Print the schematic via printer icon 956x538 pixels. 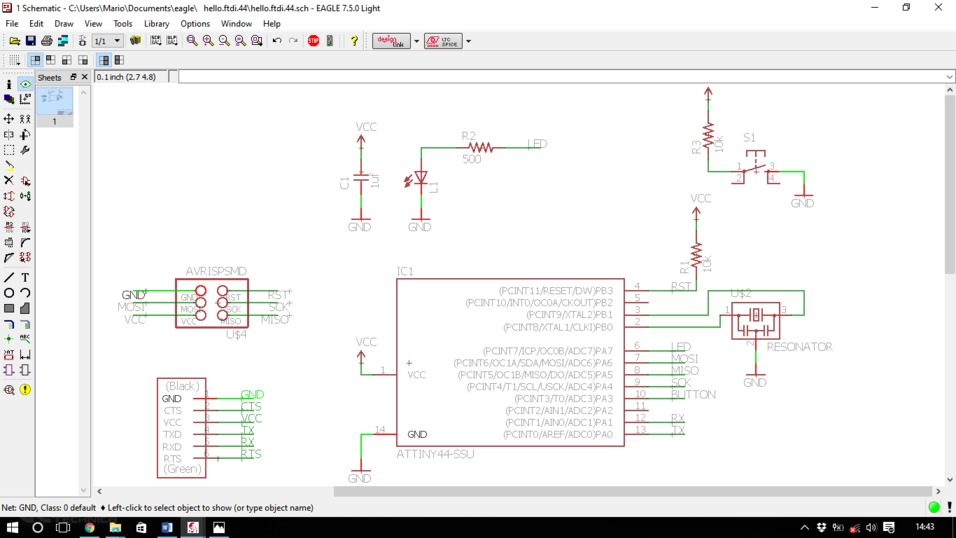47,41
